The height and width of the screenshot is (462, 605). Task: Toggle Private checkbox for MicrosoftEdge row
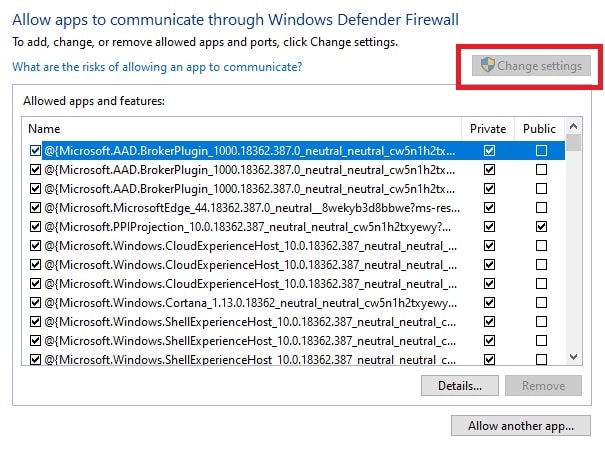click(x=489, y=208)
